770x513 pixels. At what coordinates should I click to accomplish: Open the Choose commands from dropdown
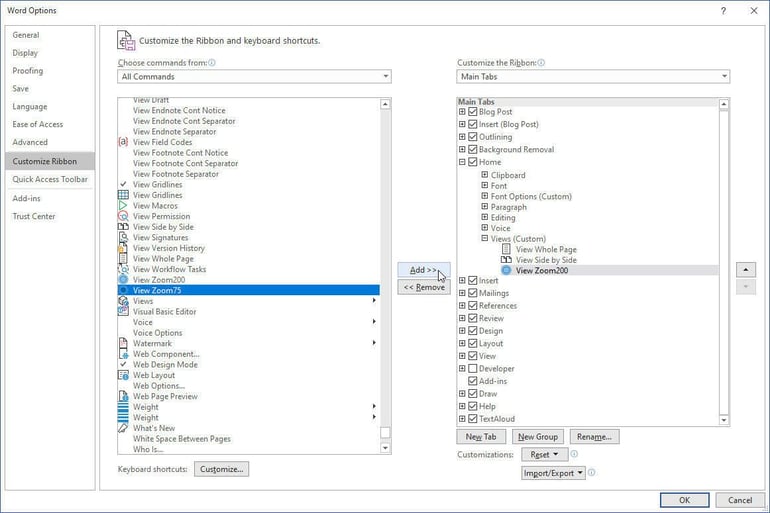pos(254,76)
